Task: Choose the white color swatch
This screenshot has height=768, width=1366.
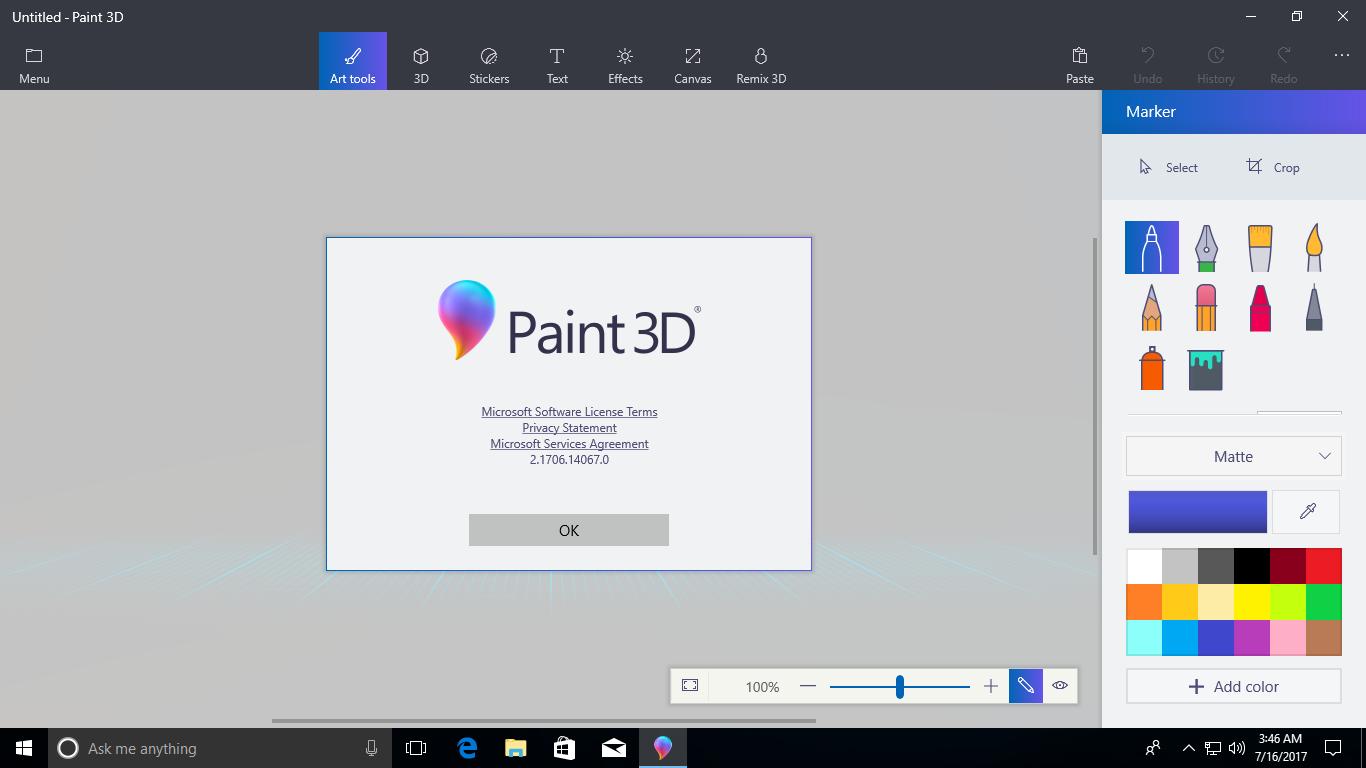Action: coord(1144,566)
